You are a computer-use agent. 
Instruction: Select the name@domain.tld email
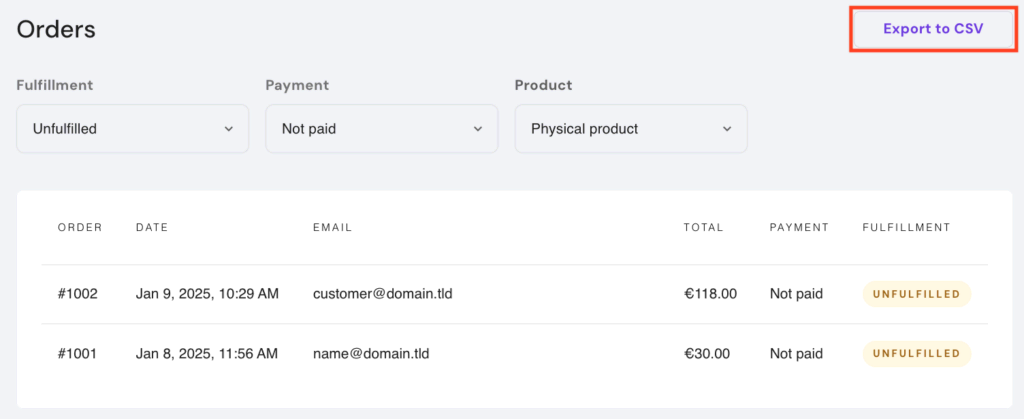(x=371, y=353)
